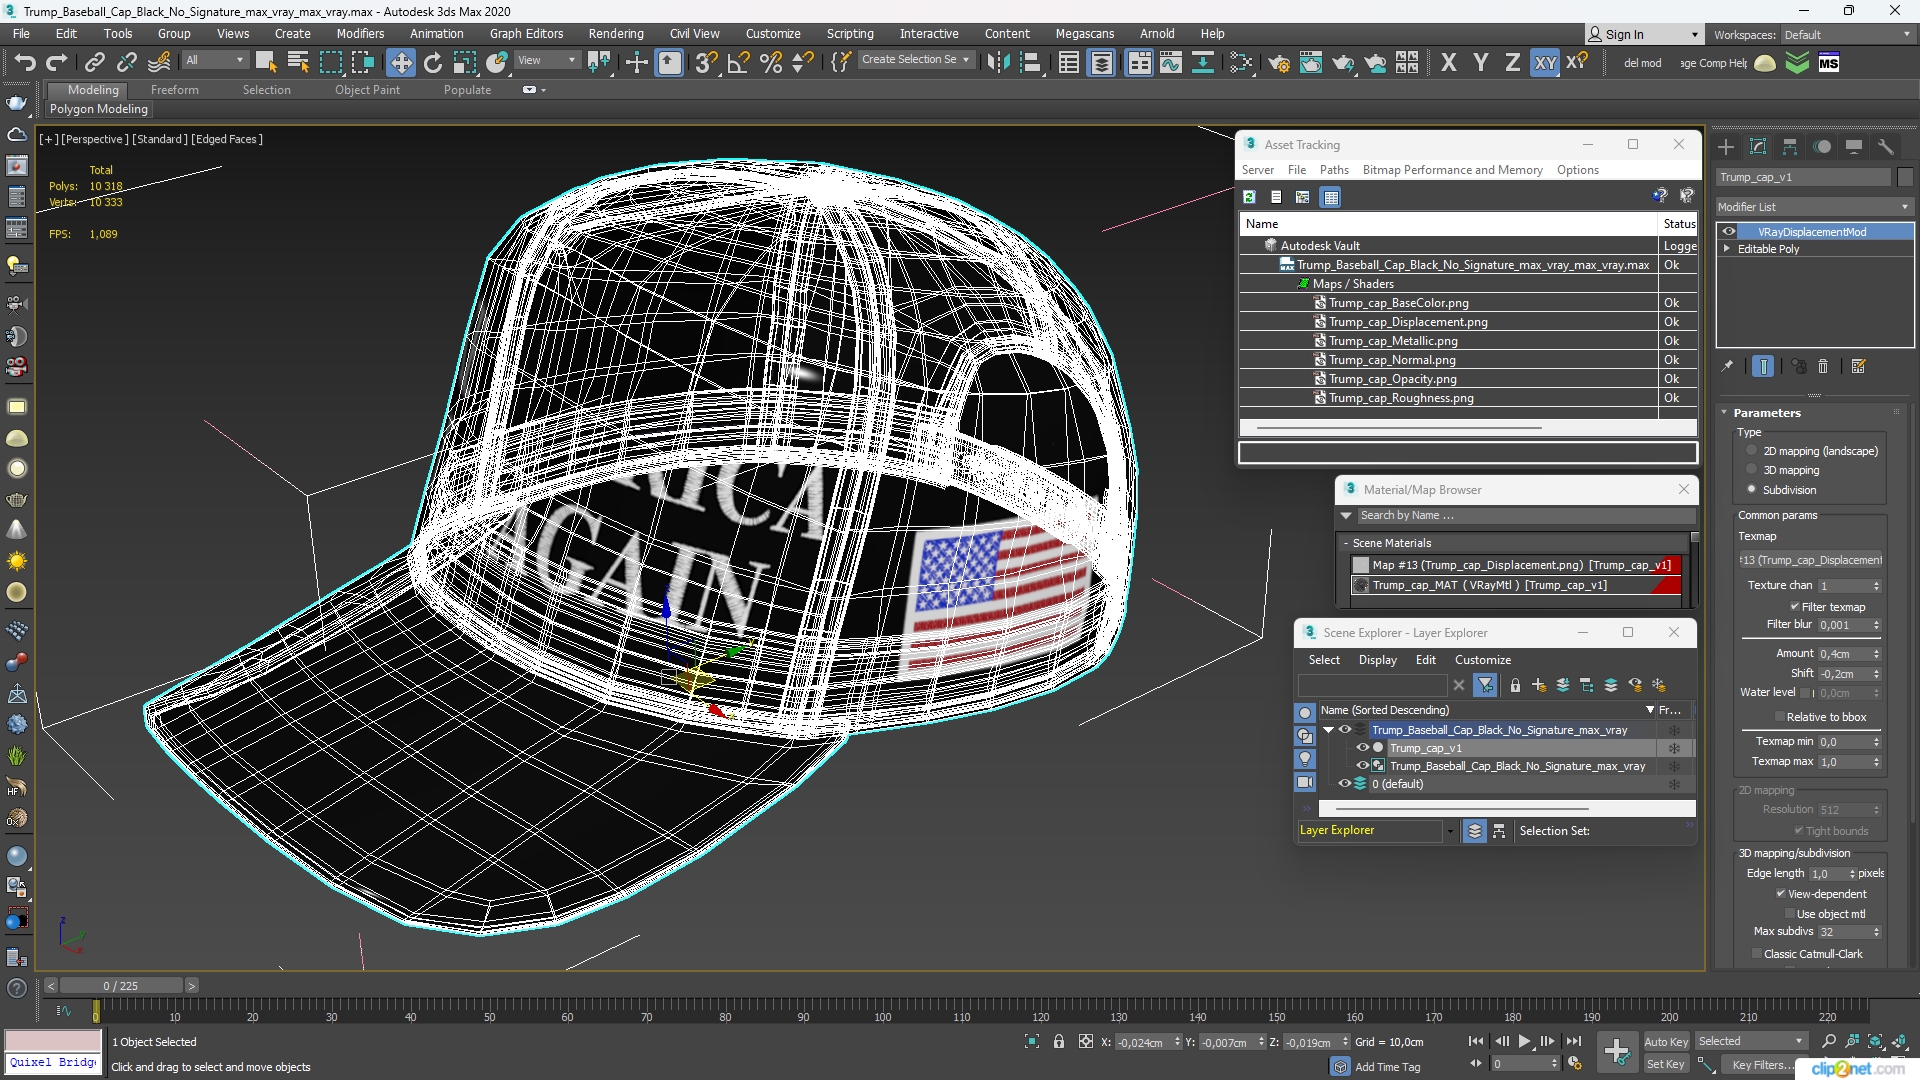Restrict movement to the X axis
The image size is (1920, 1080).
click(1448, 63)
